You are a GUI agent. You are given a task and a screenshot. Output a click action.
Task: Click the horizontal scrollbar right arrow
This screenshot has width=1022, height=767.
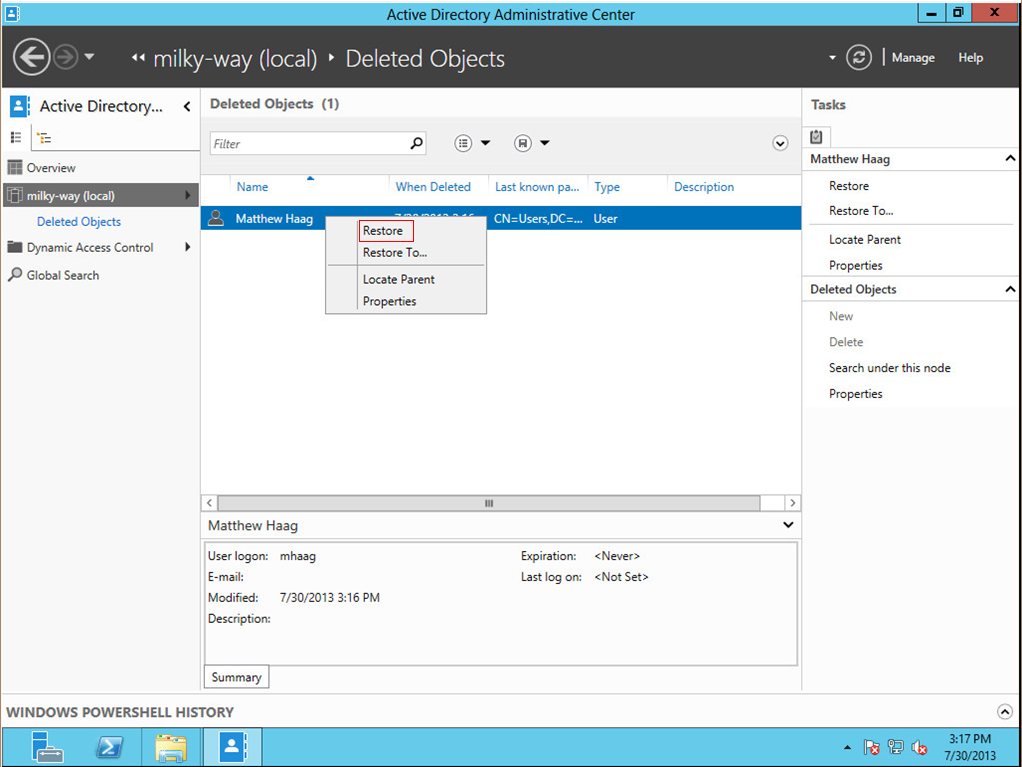pyautogui.click(x=793, y=503)
